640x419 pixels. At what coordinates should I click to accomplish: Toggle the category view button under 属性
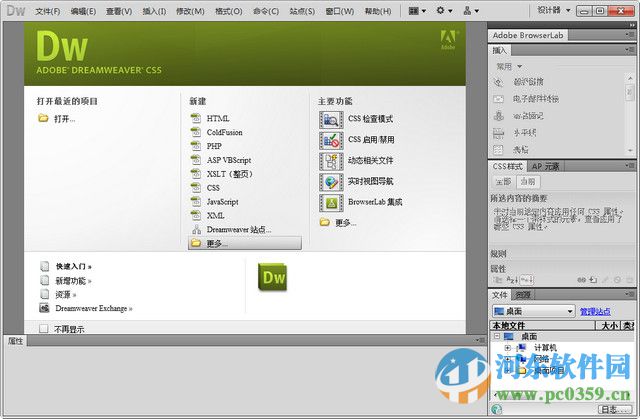point(498,280)
